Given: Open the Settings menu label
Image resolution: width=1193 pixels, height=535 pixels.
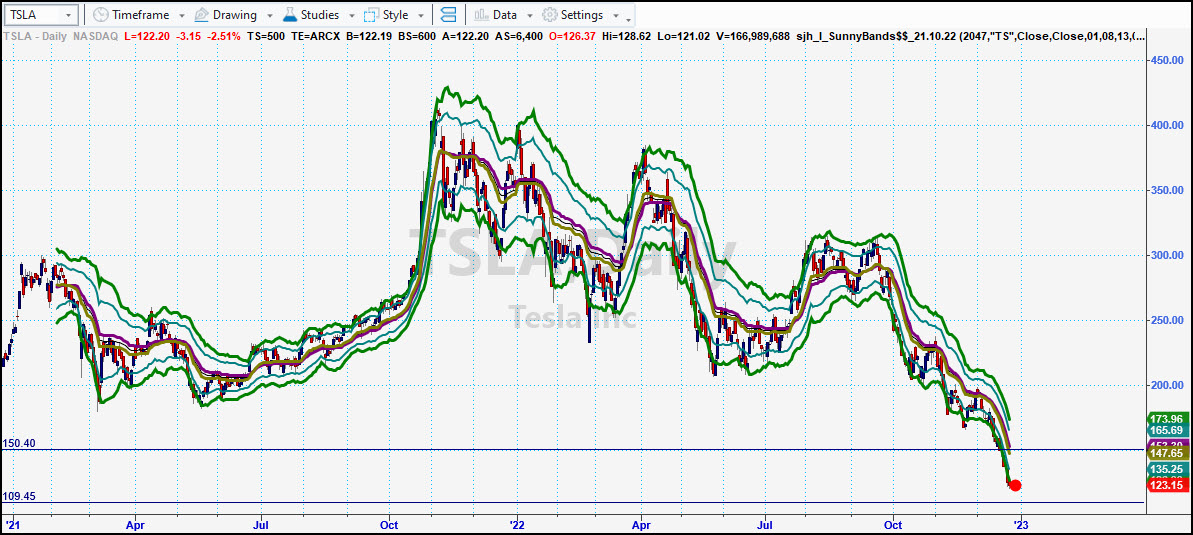Looking at the screenshot, I should click(x=582, y=14).
